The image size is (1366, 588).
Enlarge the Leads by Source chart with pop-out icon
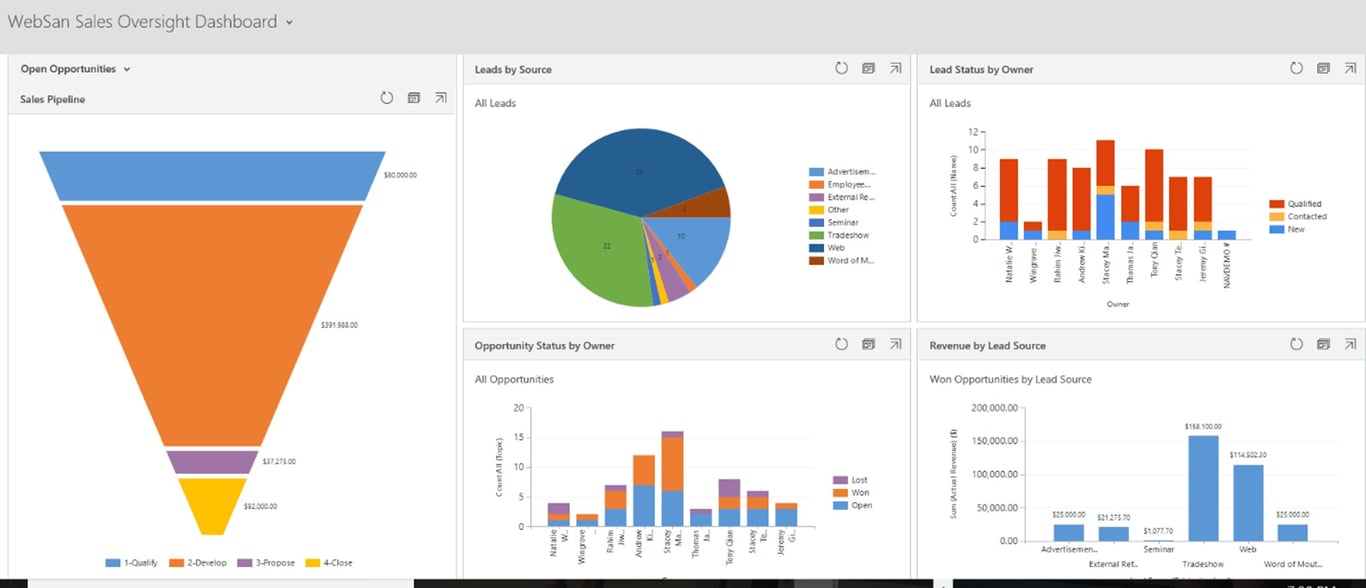tap(896, 68)
